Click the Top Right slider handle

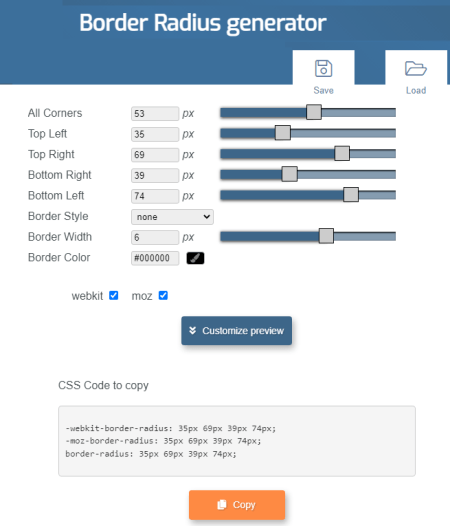coord(342,154)
